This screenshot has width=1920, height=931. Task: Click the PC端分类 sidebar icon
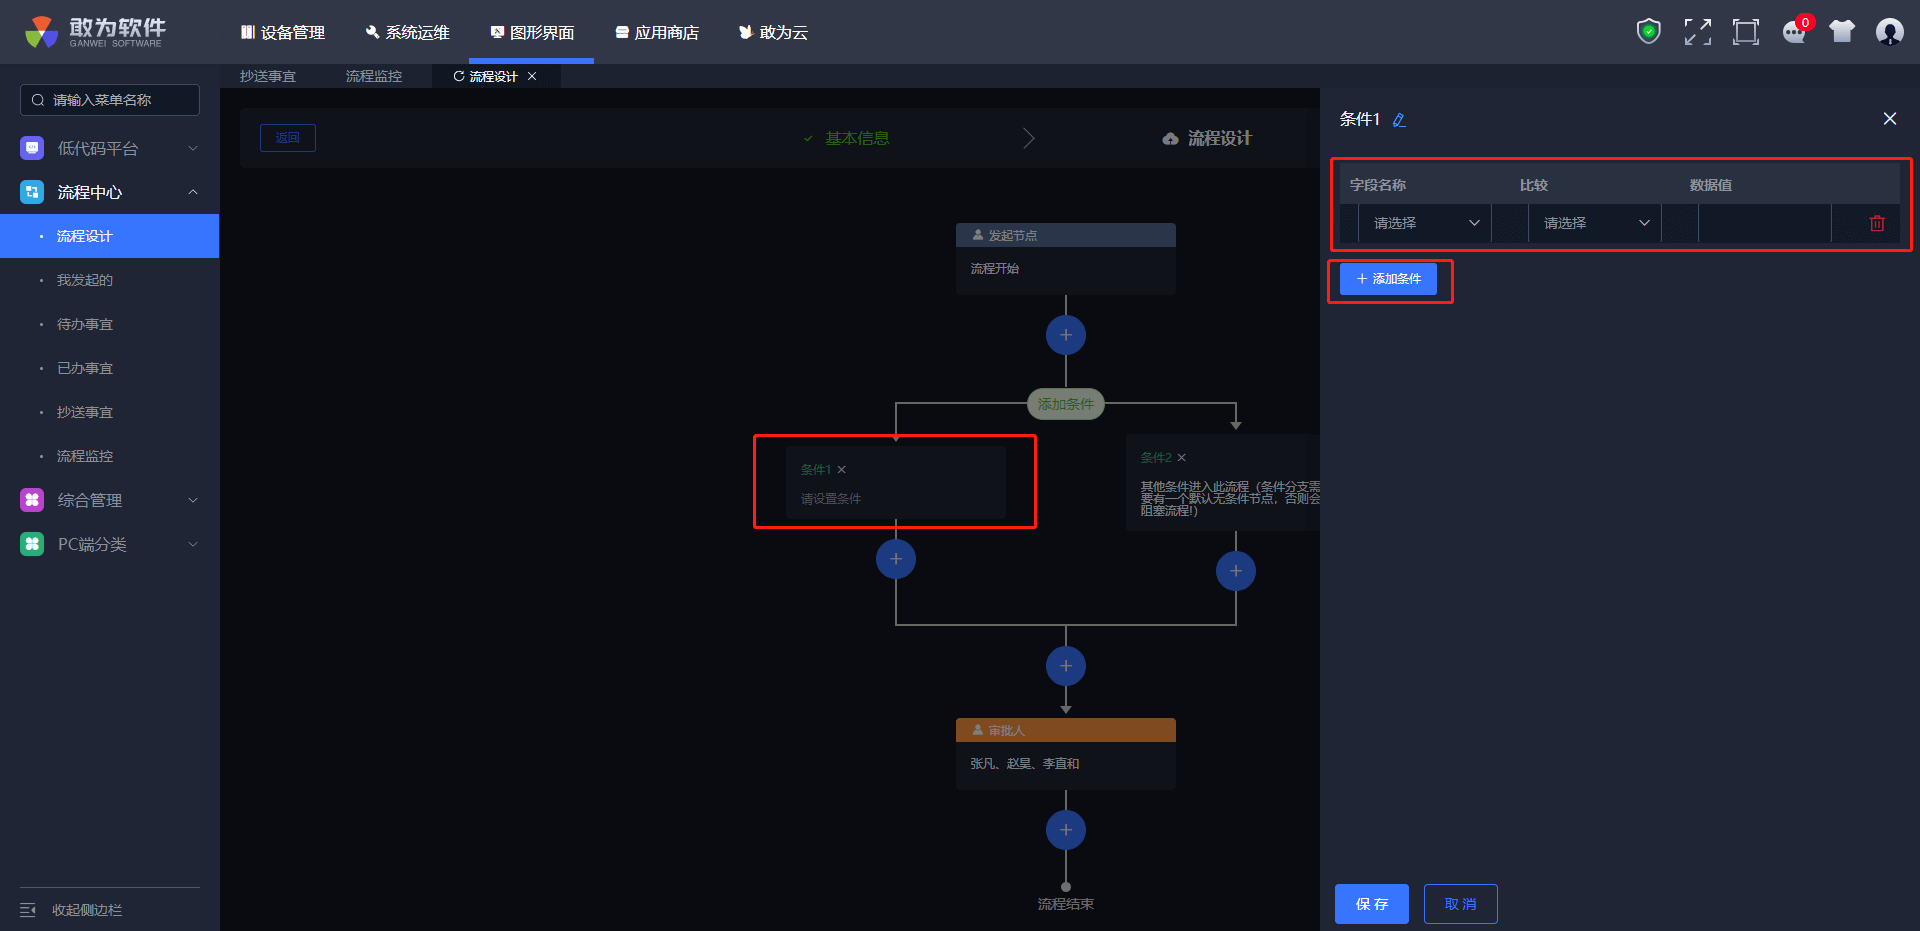click(32, 544)
